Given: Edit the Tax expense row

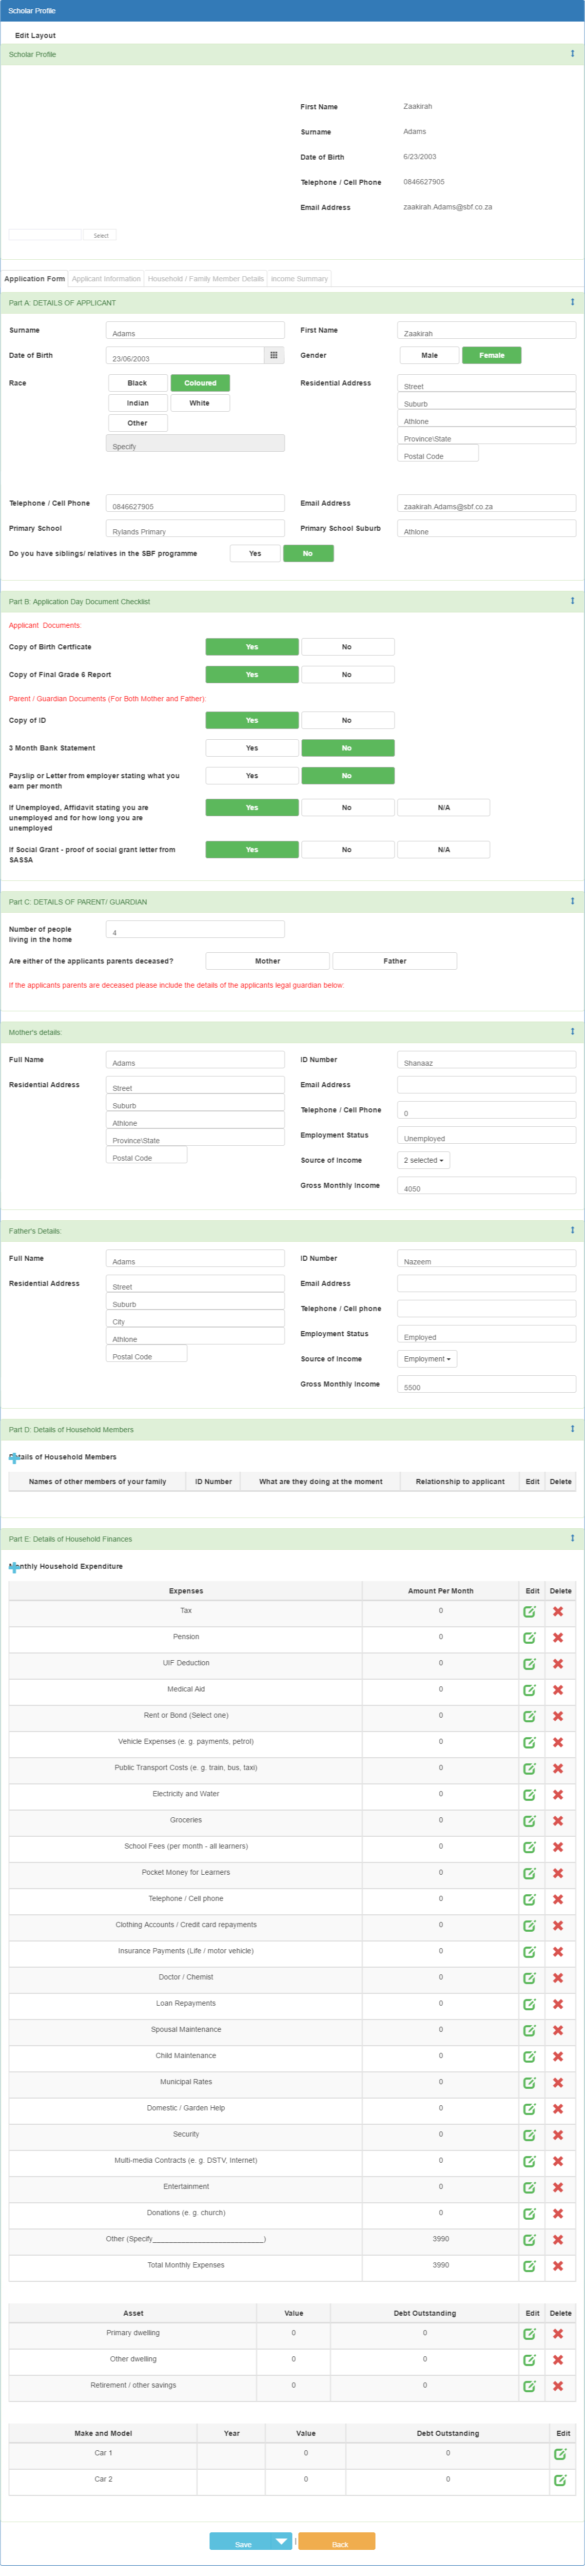Looking at the screenshot, I should (530, 1612).
